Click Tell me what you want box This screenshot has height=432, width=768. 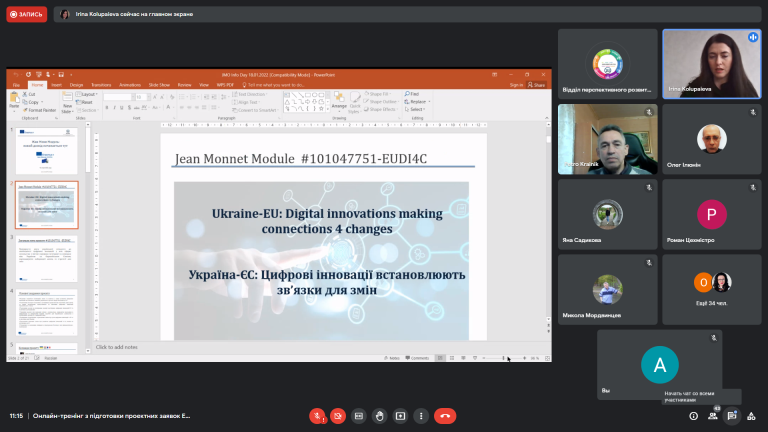(274, 85)
